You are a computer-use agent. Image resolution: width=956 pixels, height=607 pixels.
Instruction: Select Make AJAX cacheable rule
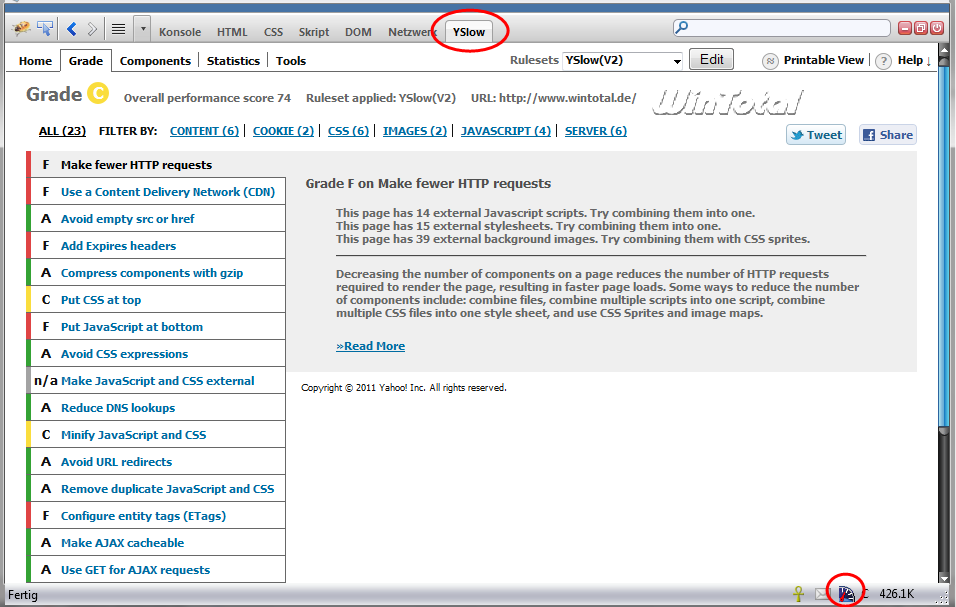coord(156,543)
